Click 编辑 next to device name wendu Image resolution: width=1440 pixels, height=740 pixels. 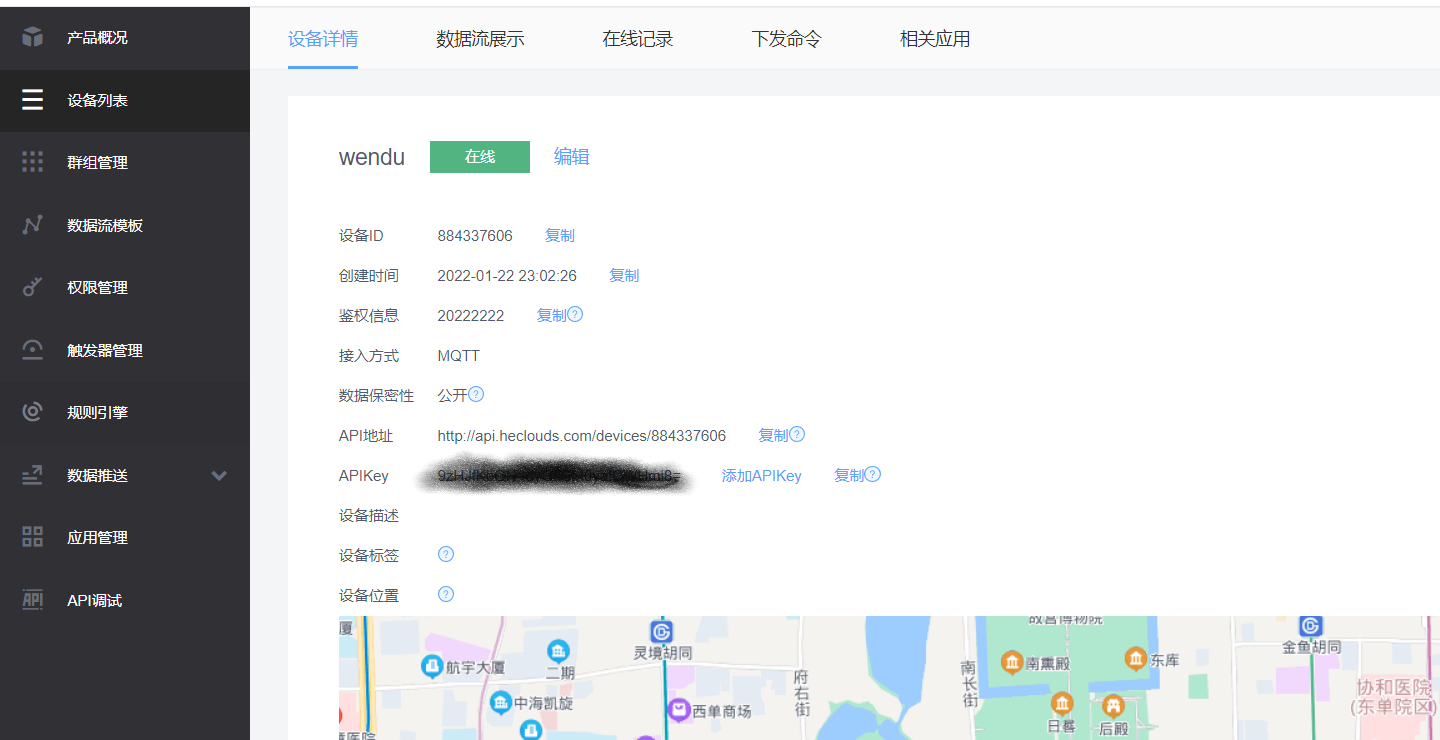[572, 157]
